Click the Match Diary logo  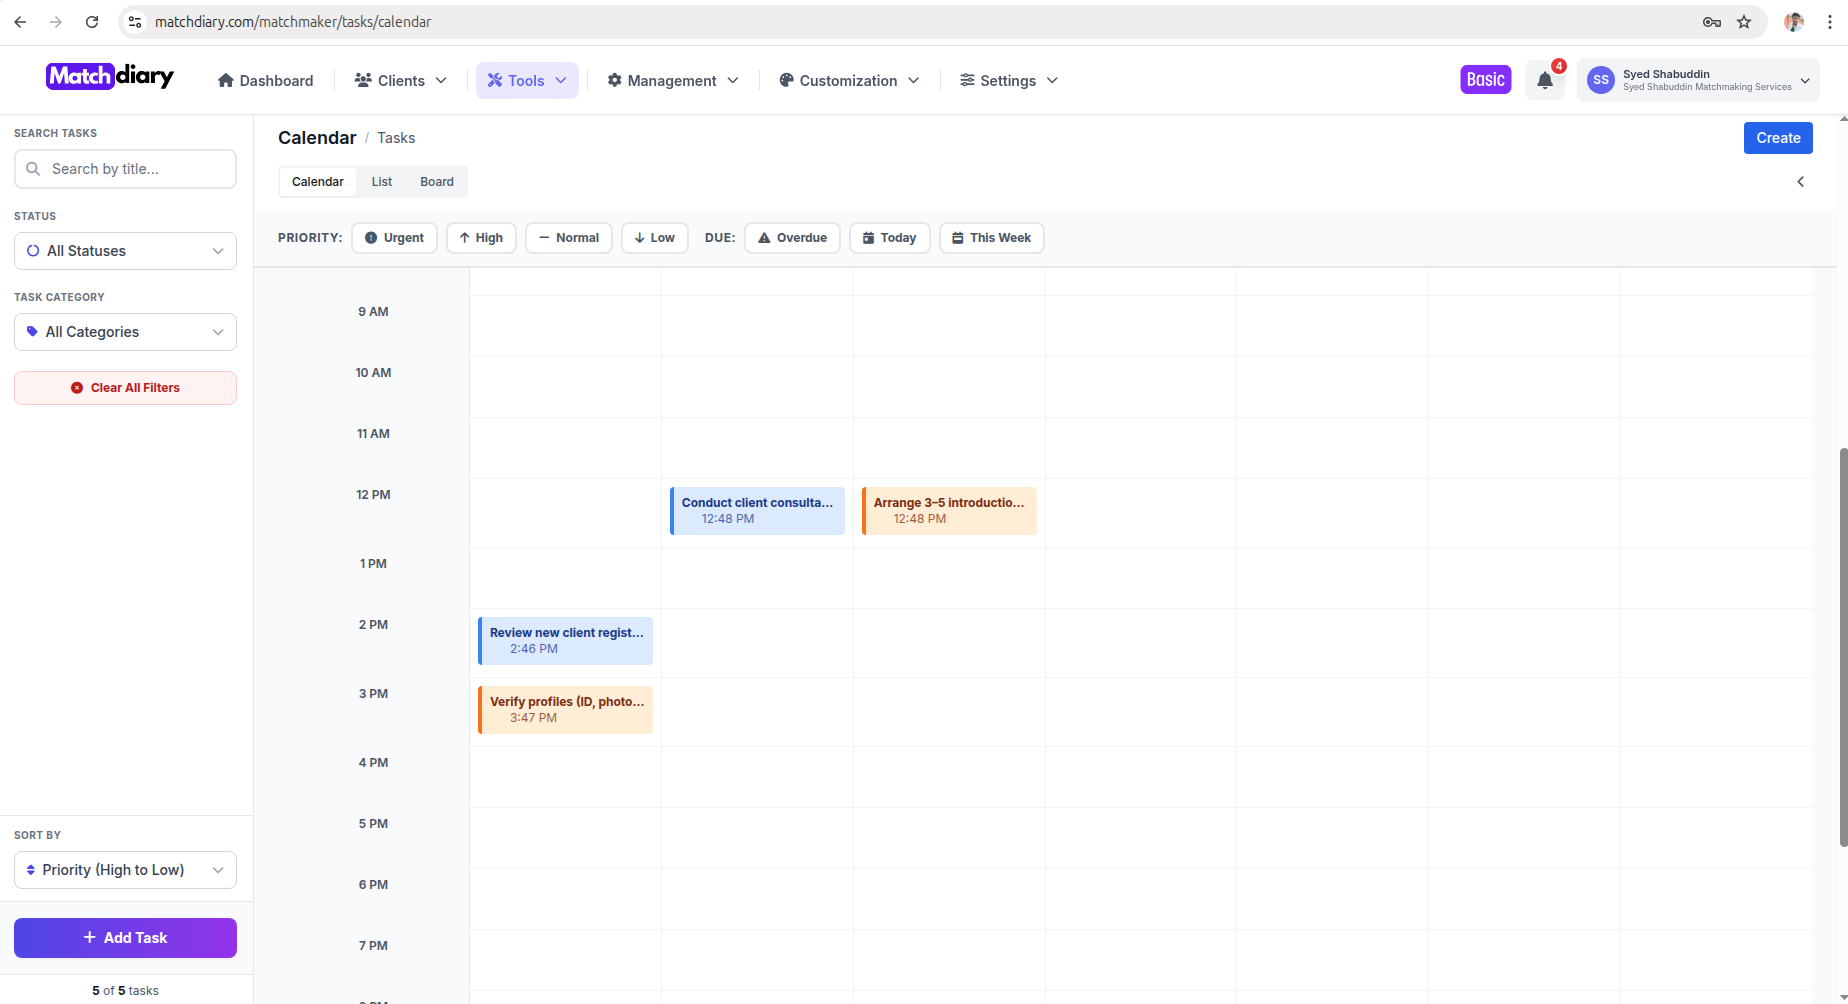[x=109, y=76]
